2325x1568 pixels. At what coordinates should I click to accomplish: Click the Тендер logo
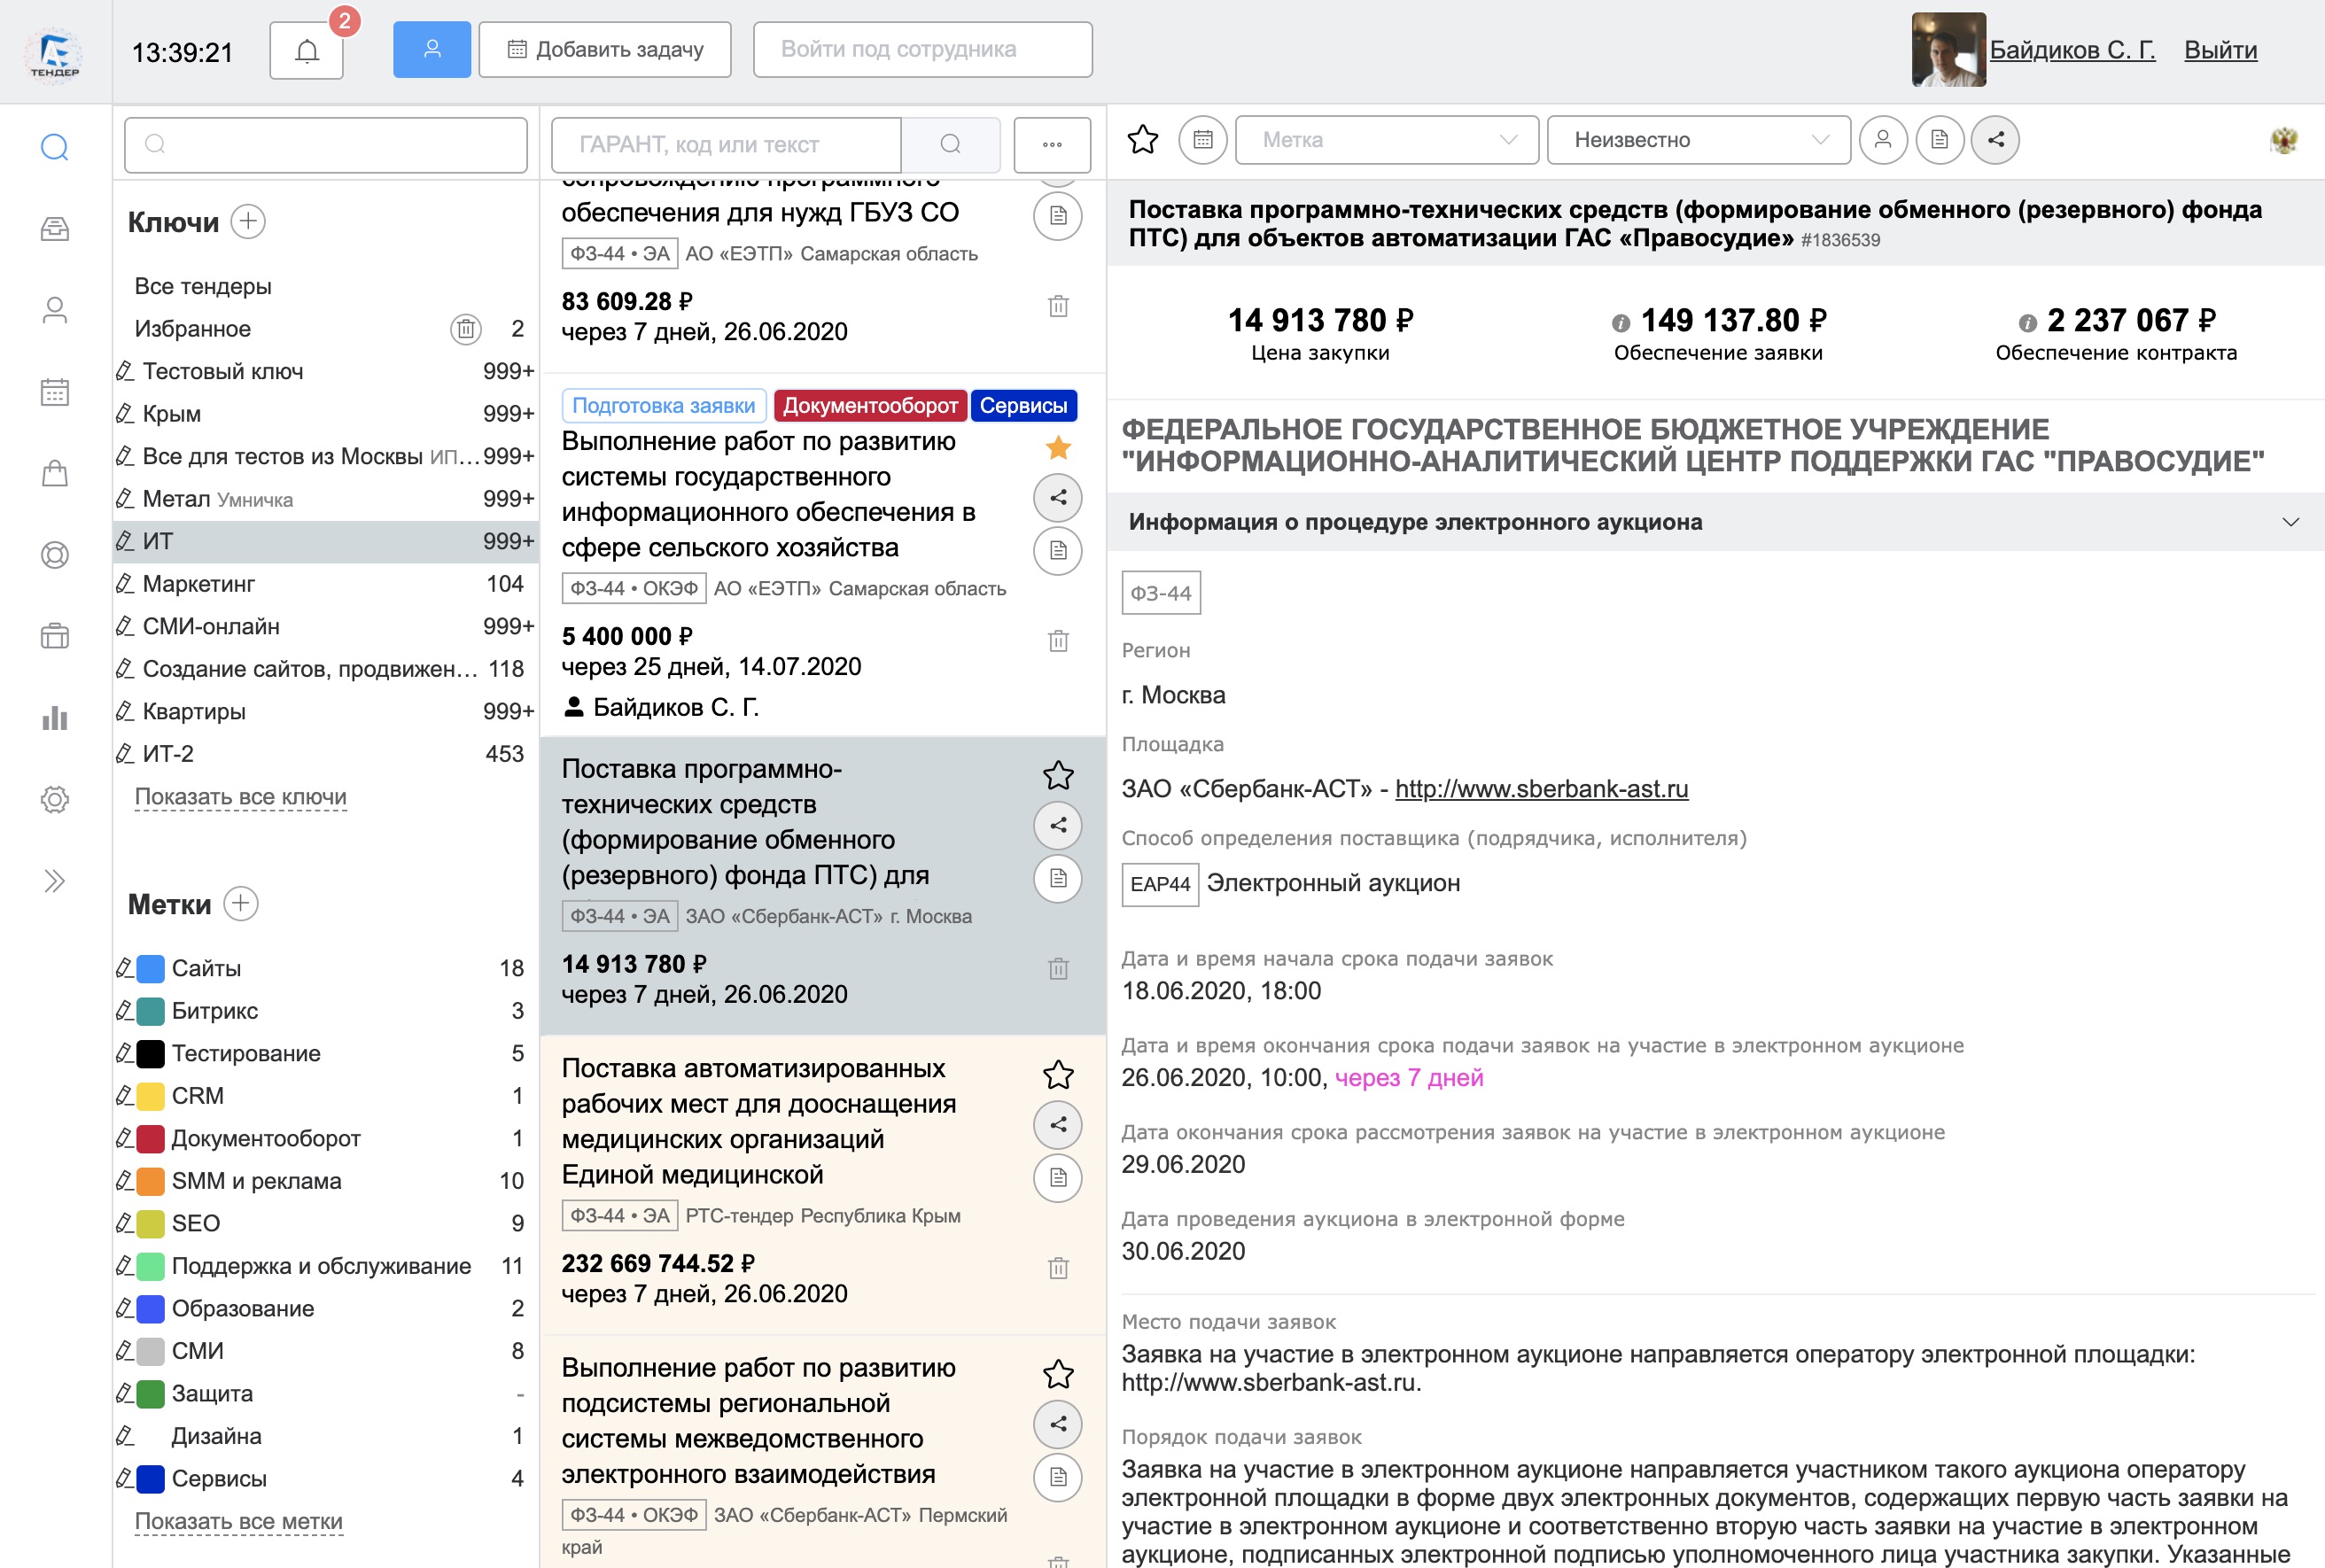55,53
